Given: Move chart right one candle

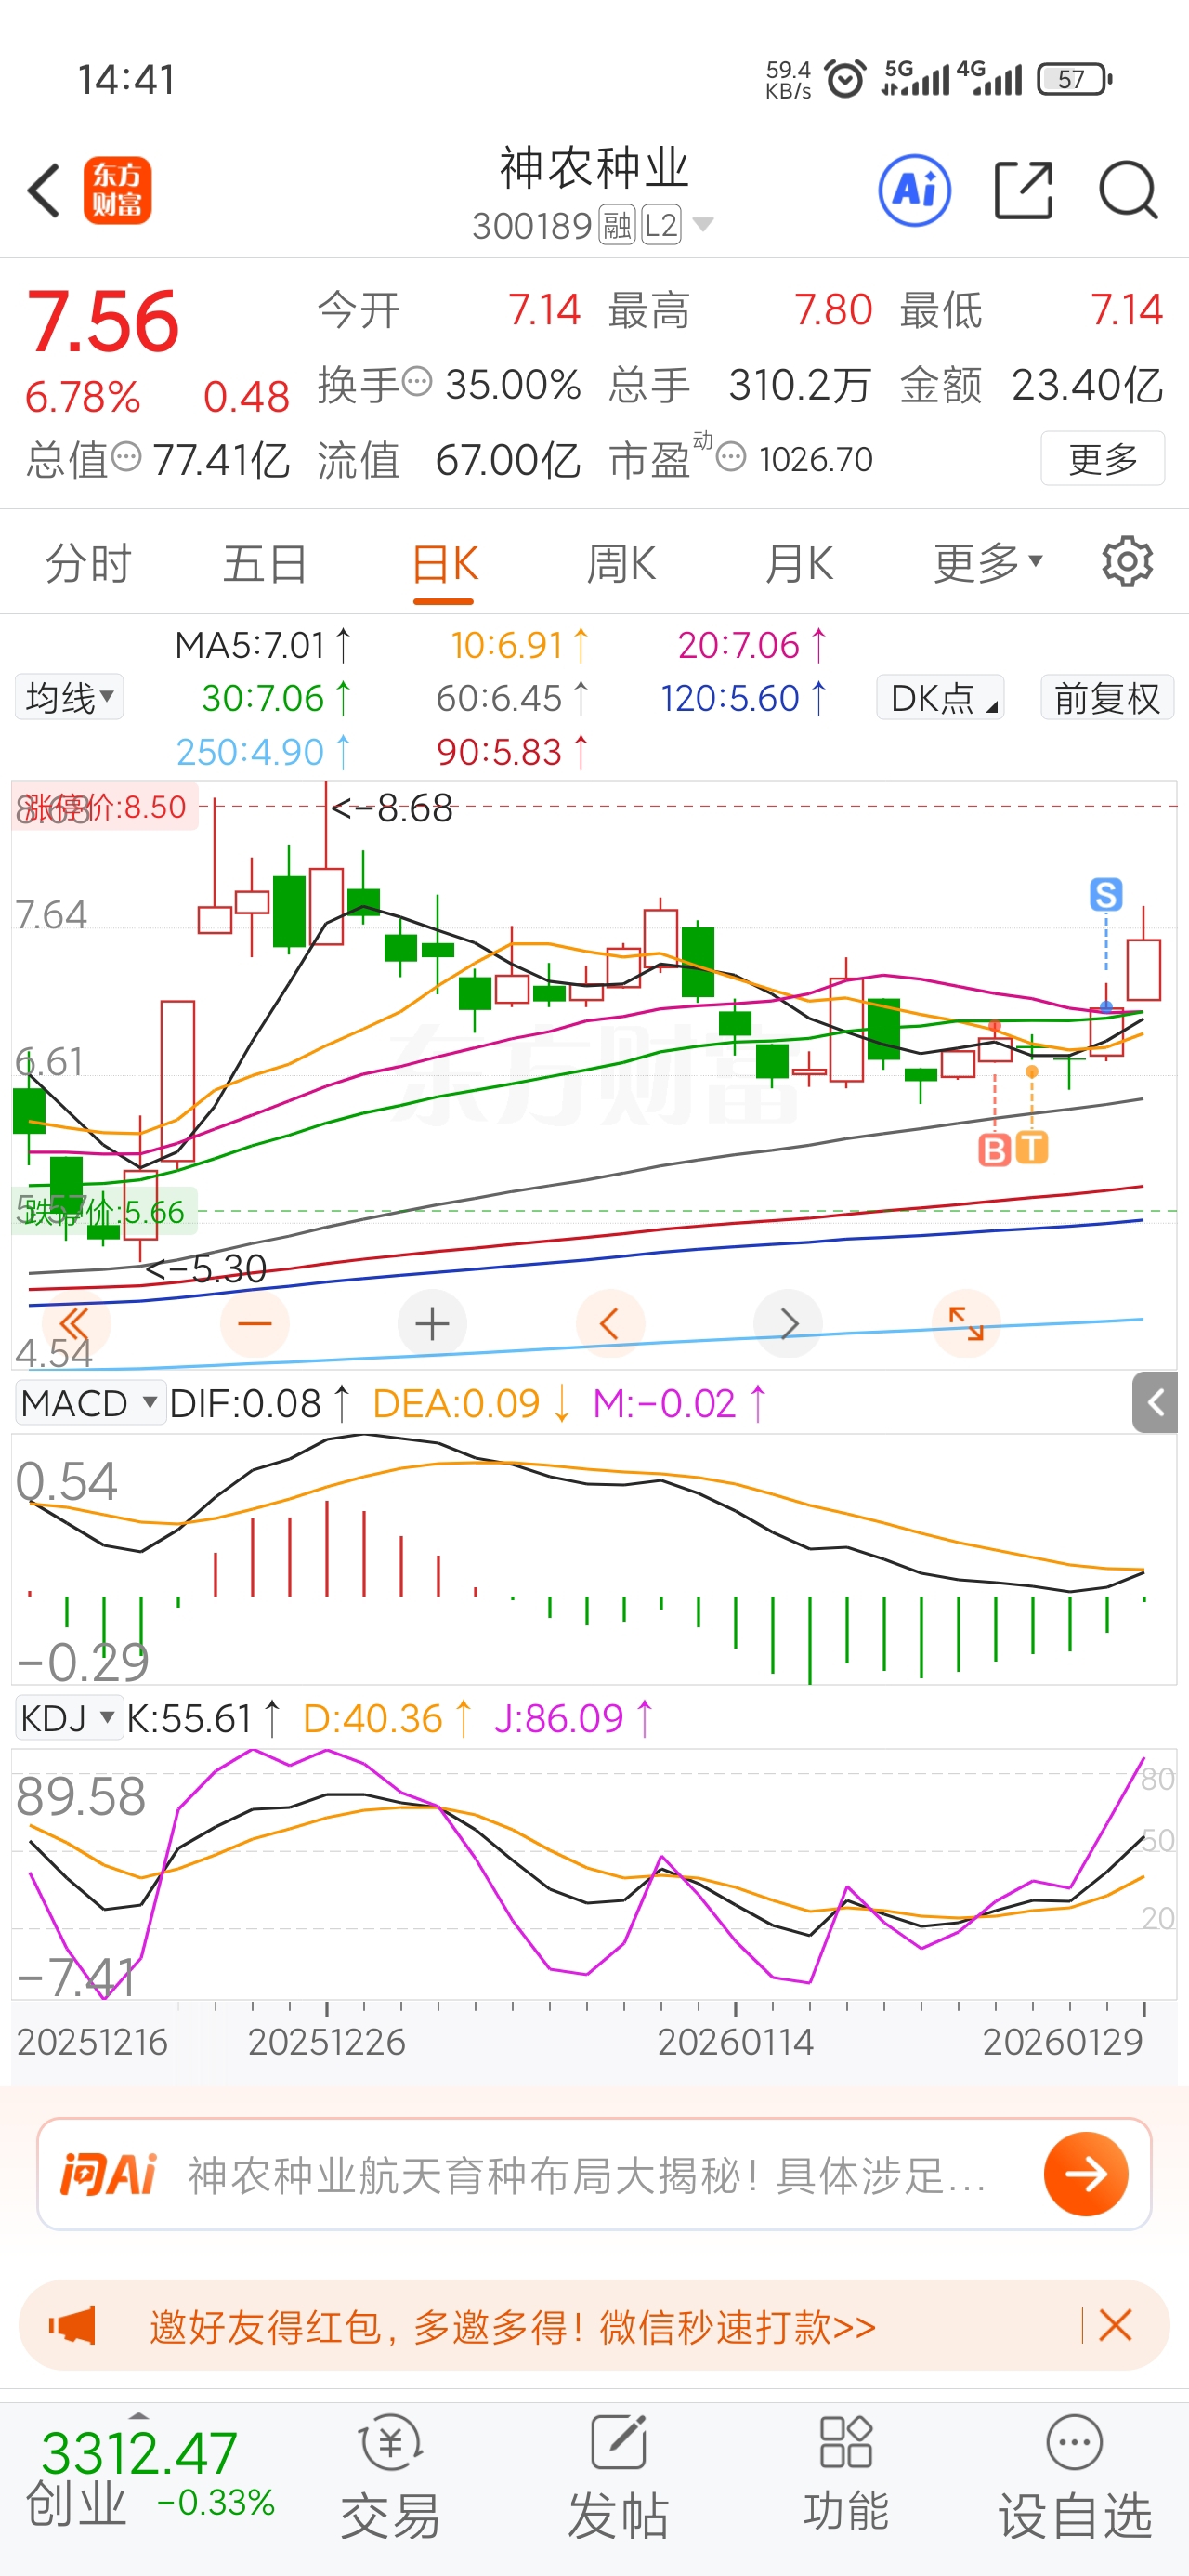Looking at the screenshot, I should point(788,1324).
